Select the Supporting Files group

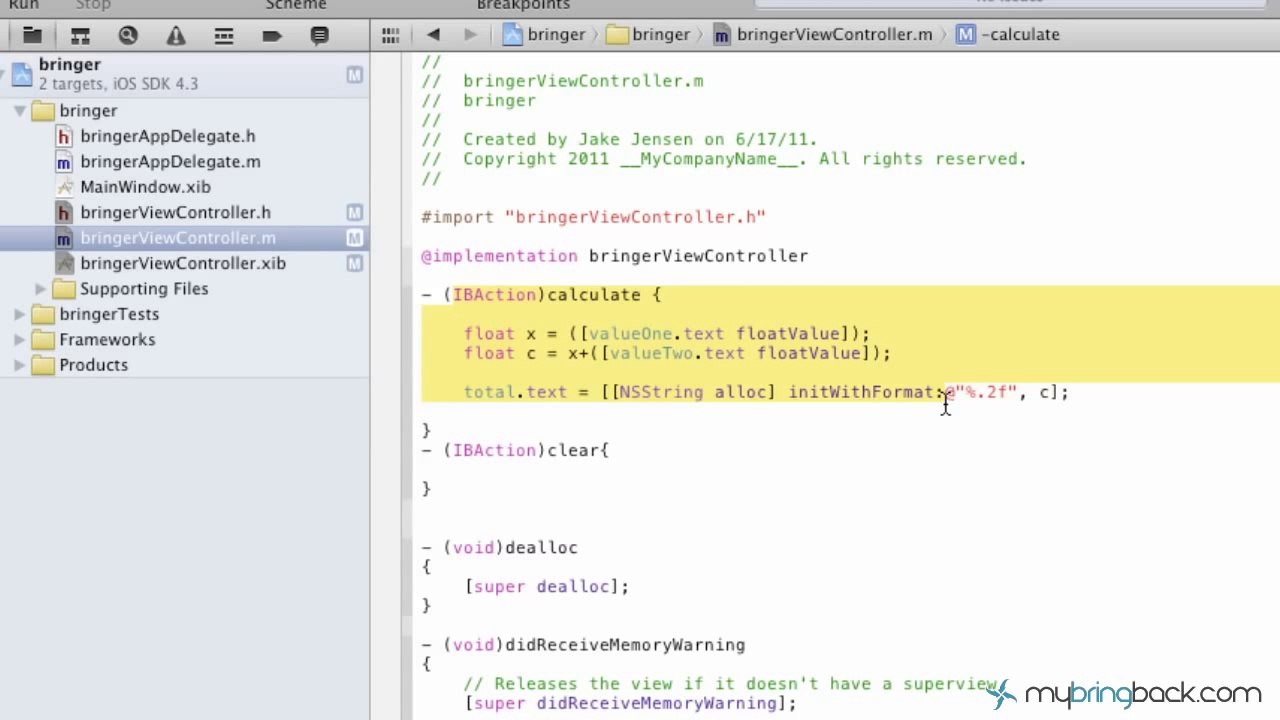tap(143, 289)
